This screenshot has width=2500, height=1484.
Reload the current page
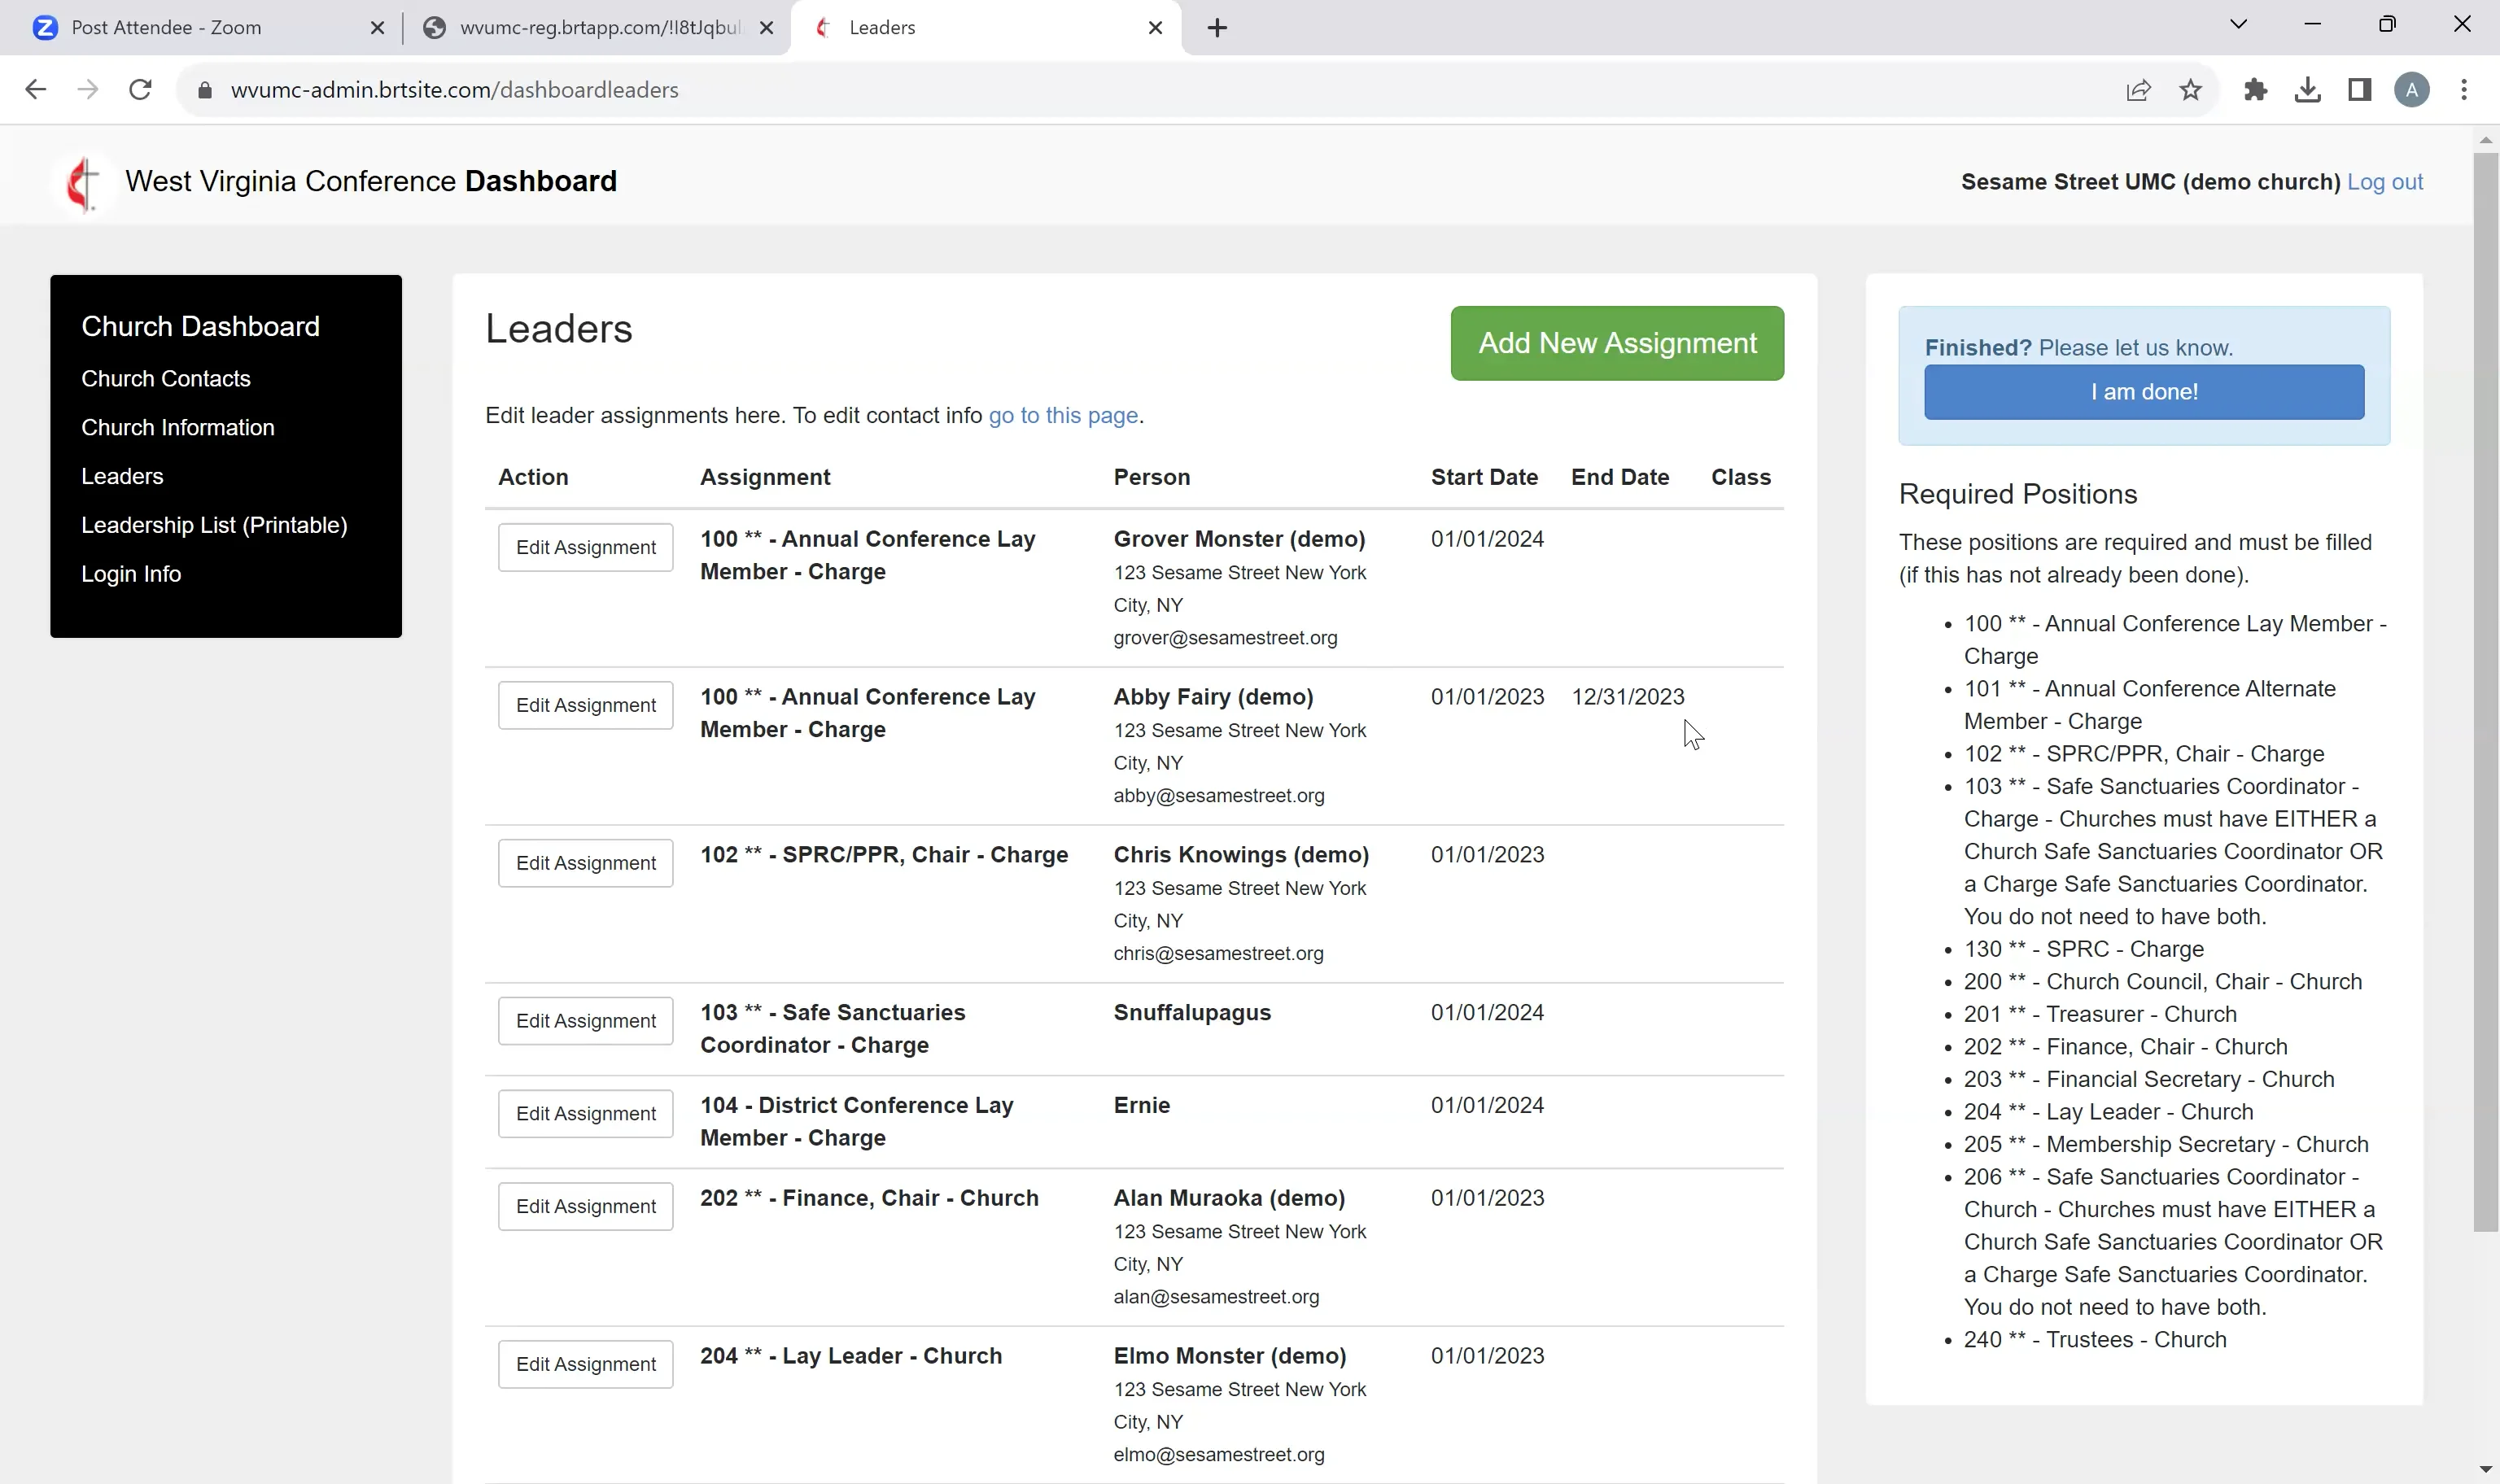click(141, 90)
